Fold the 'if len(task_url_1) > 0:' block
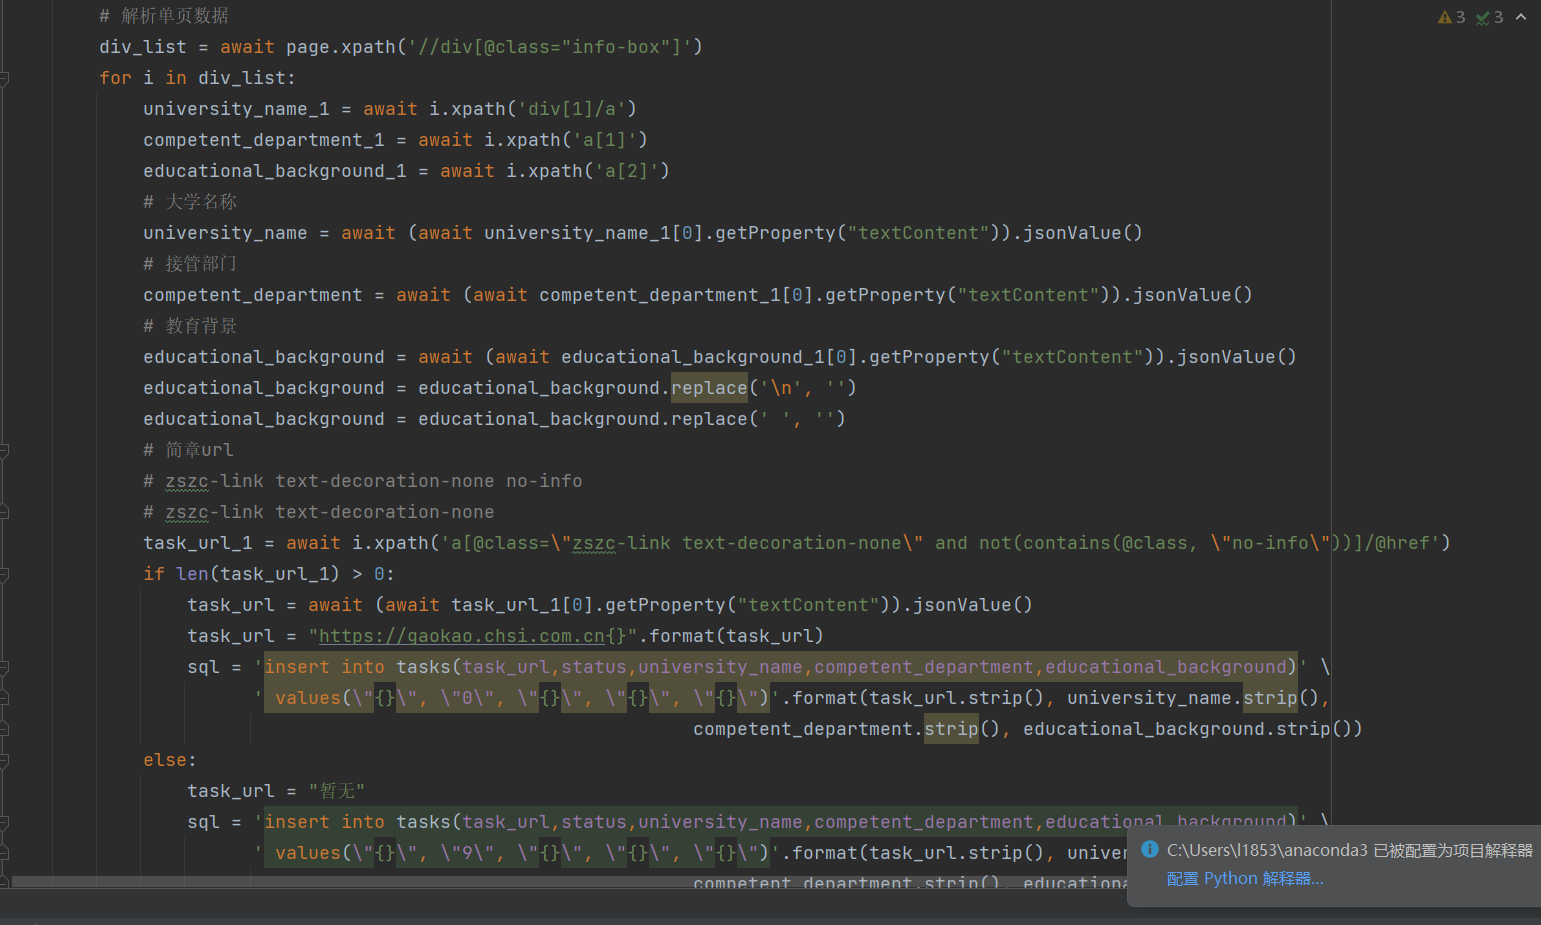 coord(4,574)
